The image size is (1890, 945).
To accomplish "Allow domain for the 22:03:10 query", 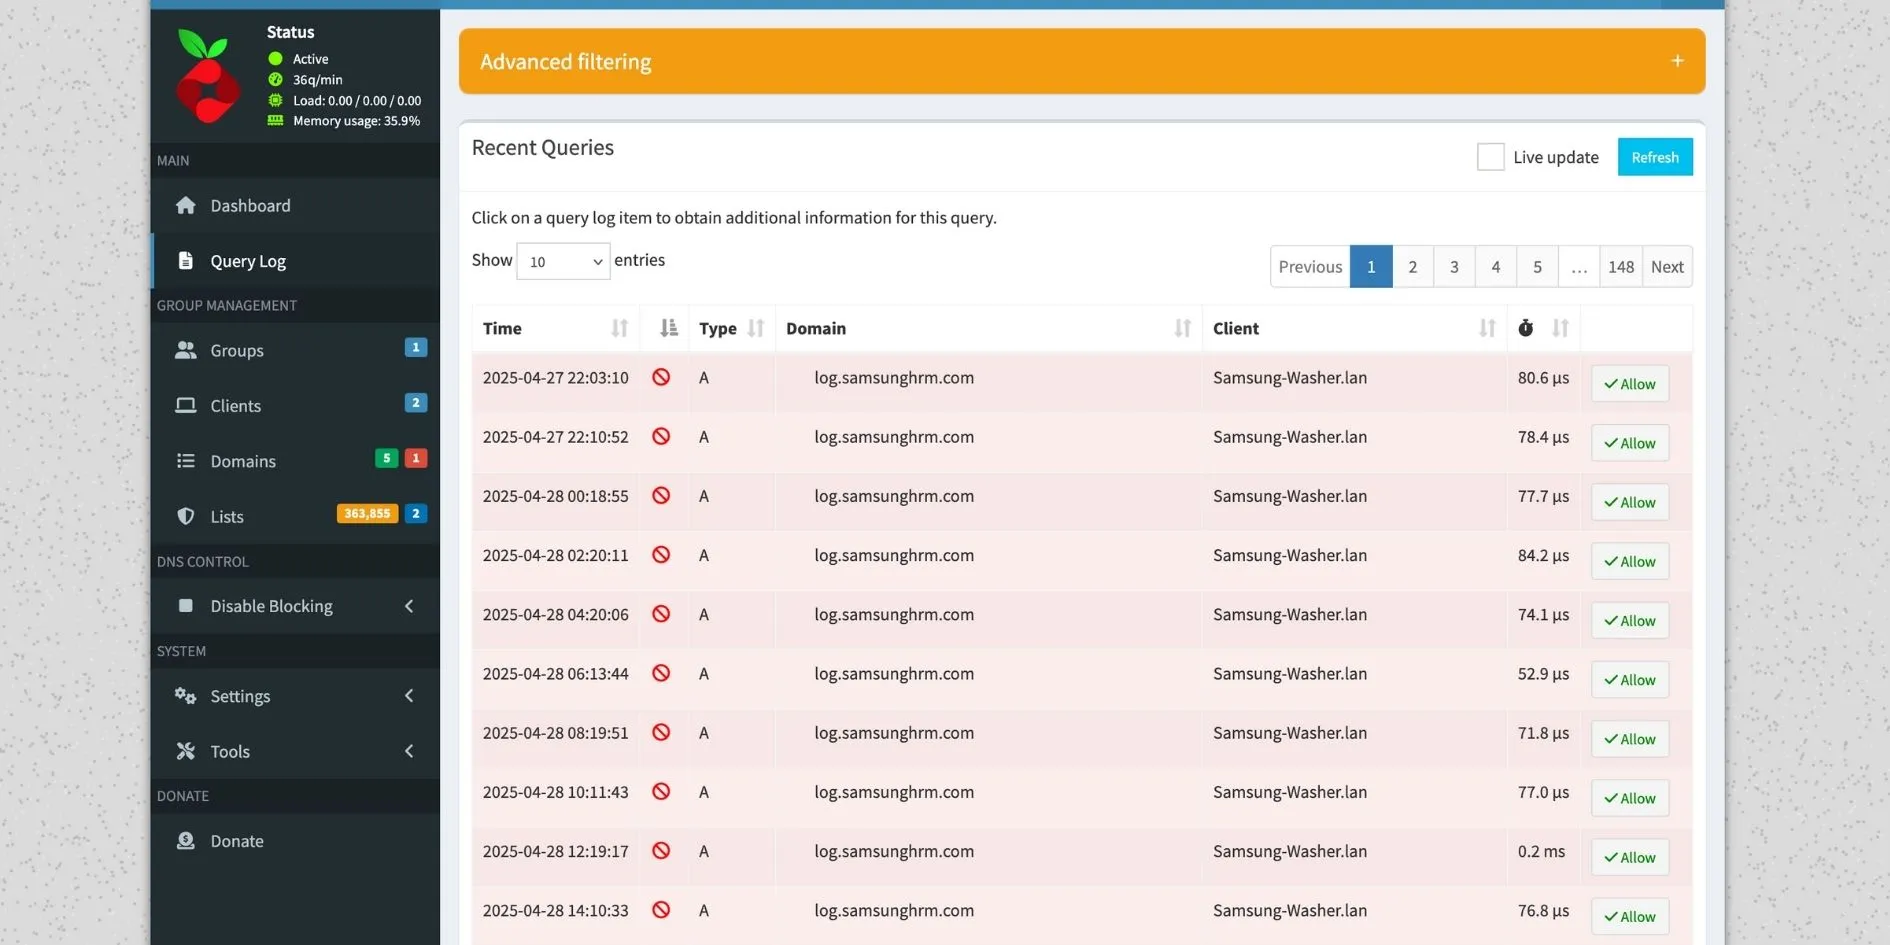I will tap(1630, 384).
